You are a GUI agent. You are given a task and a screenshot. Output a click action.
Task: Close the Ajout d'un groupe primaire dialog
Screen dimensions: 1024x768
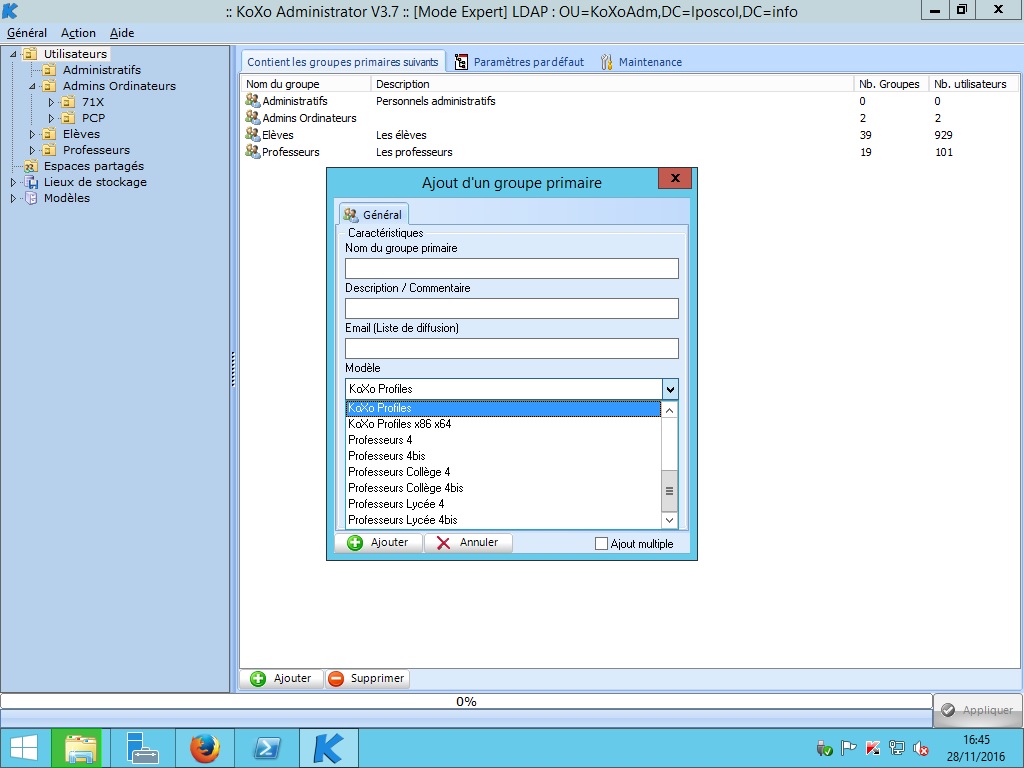pos(675,178)
